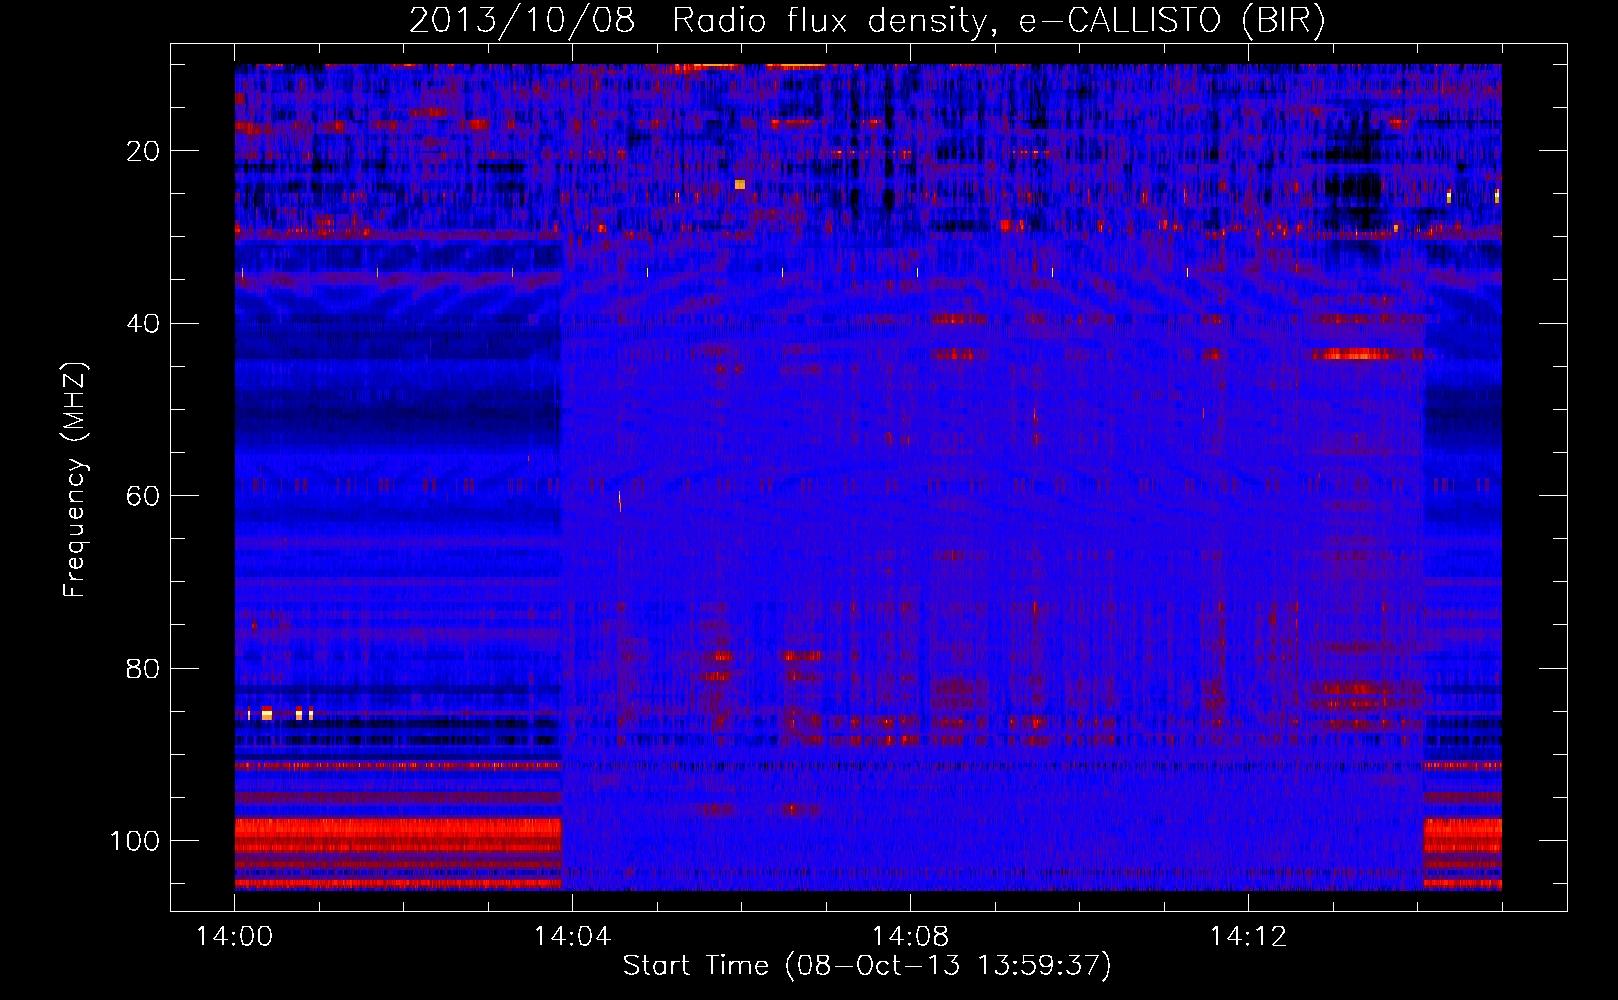
Task: Click the 80 frequency tick label
Action: point(143,668)
